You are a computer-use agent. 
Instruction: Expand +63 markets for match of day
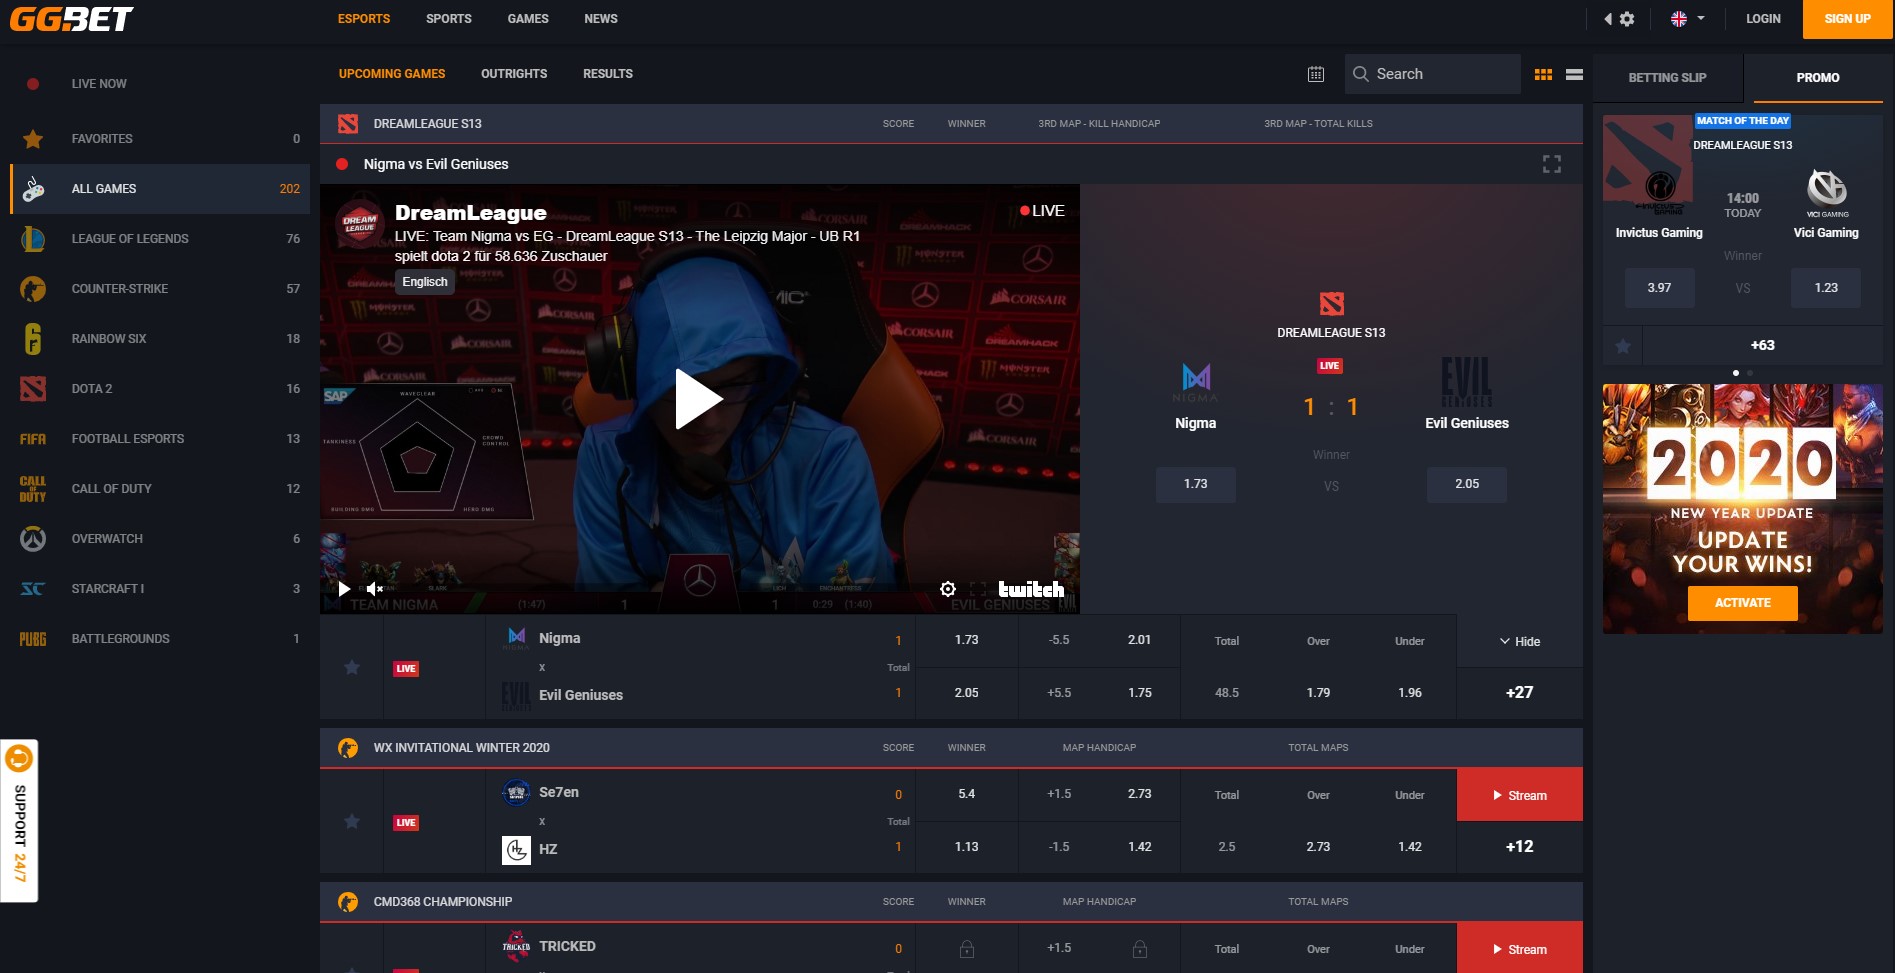[x=1762, y=345]
